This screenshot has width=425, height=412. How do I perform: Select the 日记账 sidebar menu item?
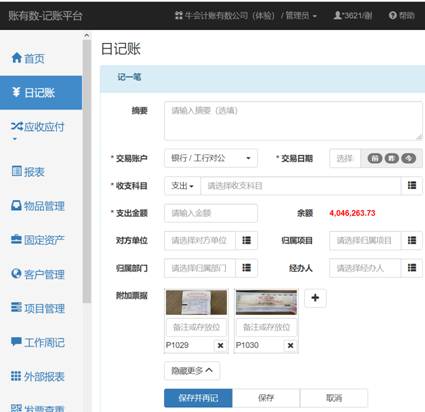(x=41, y=93)
